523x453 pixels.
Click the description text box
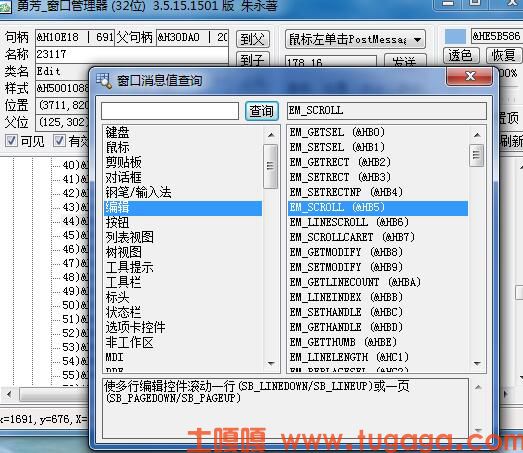285,408
